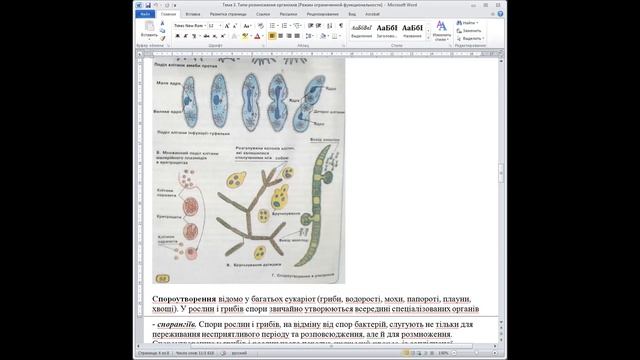Zoom out with minus button
Image resolution: width=640 pixels, height=360 pixels.
pyautogui.click(x=454, y=353)
